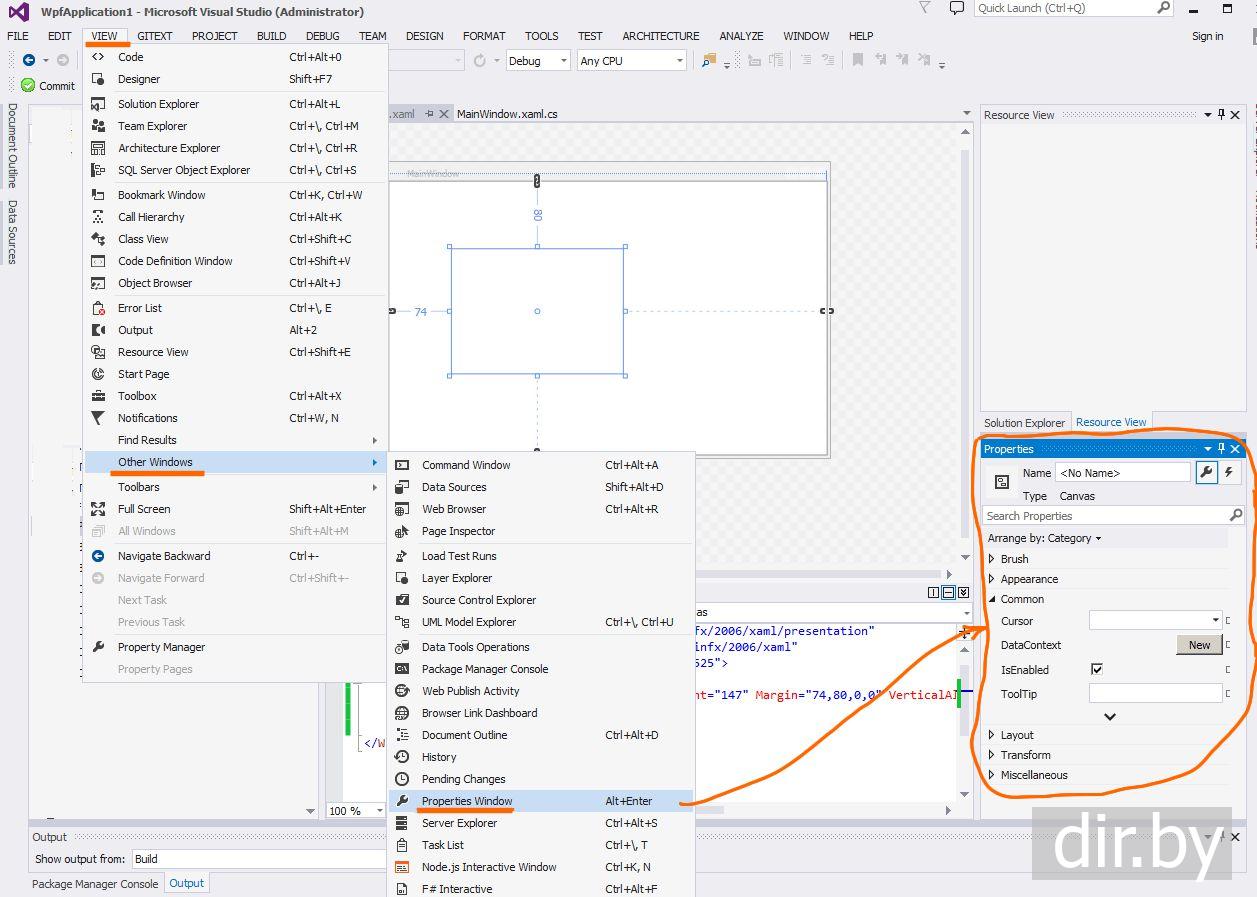Click the Sign in link
This screenshot has width=1257, height=897.
pos(1207,36)
